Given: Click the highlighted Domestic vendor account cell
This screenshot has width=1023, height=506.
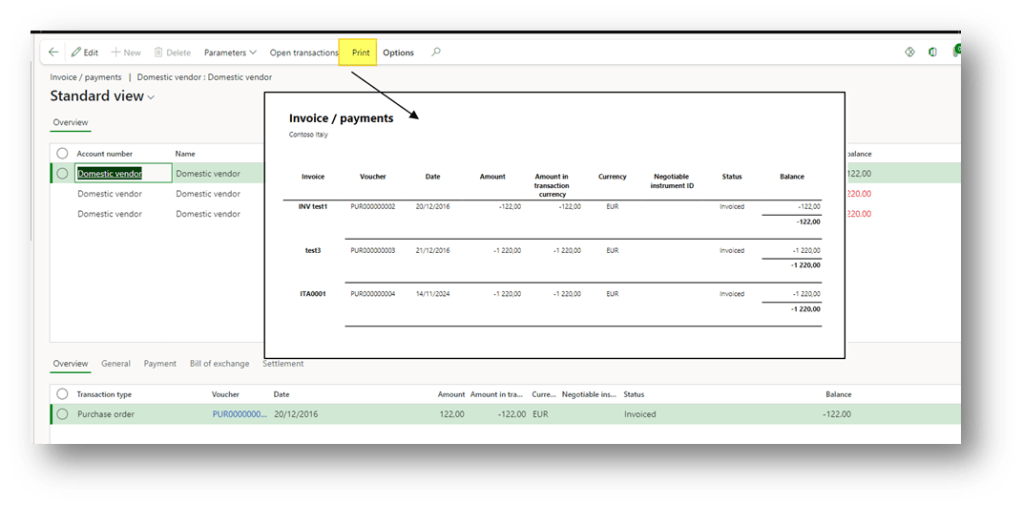Looking at the screenshot, I should pos(123,173).
